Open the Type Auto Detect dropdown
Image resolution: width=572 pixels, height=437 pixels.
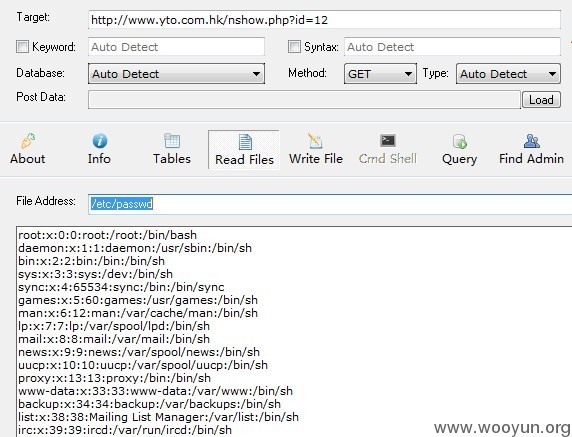tap(508, 74)
